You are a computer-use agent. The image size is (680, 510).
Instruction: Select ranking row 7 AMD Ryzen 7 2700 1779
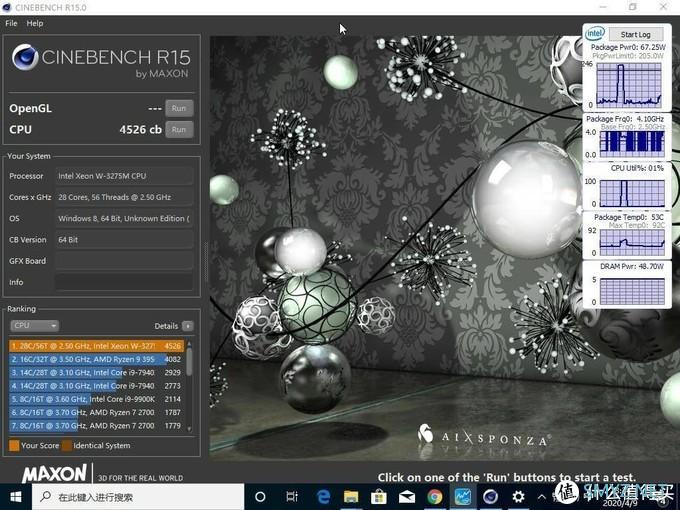coord(96,426)
